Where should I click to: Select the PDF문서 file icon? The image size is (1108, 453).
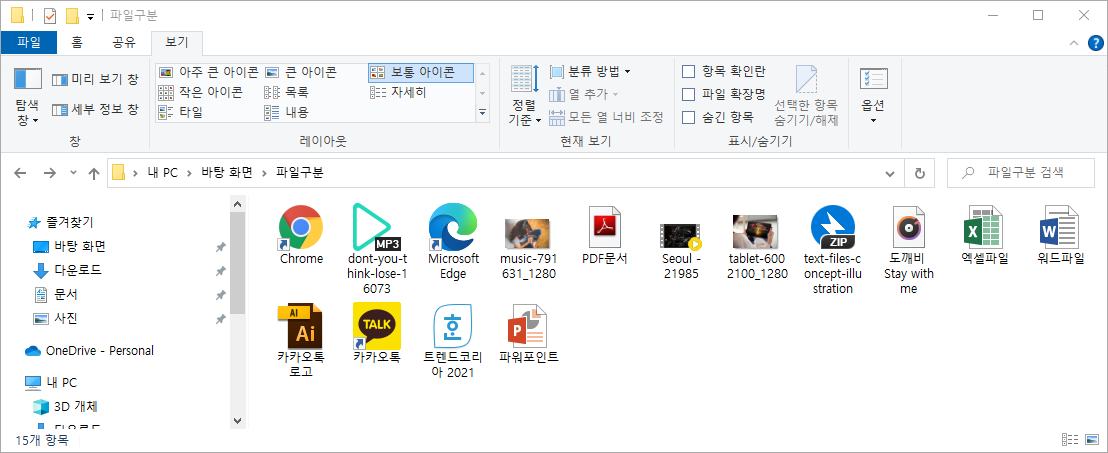point(605,227)
